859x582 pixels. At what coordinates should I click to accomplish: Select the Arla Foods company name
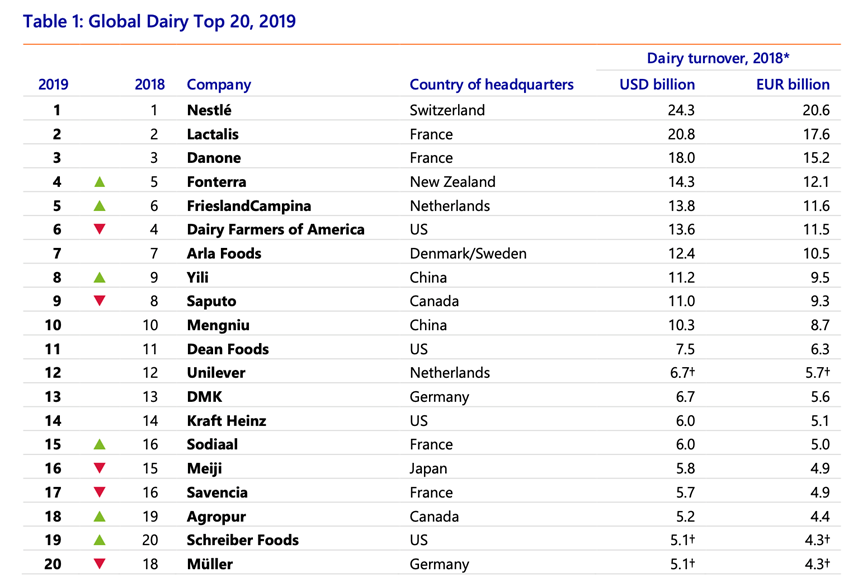coord(223,253)
